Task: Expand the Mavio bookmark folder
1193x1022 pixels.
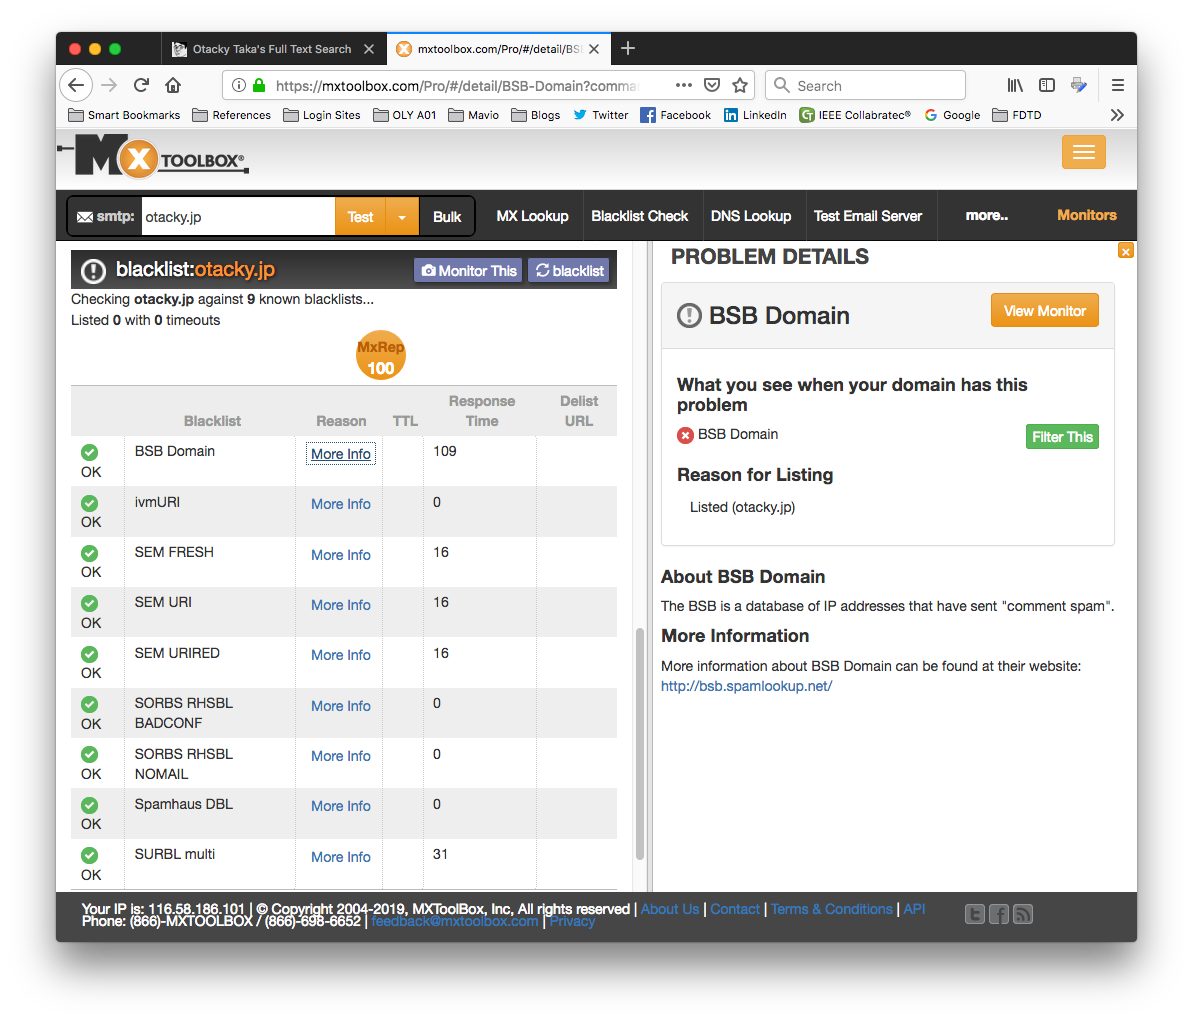Action: (473, 115)
